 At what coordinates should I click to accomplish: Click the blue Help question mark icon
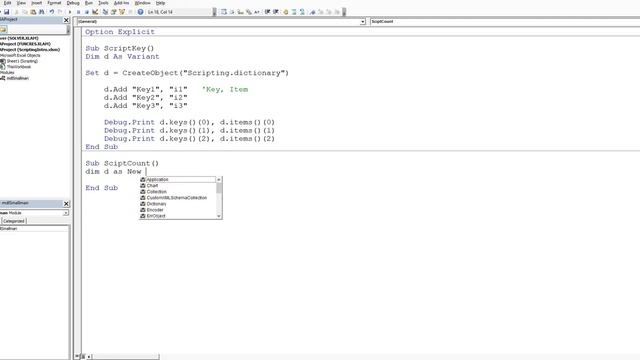click(140, 12)
